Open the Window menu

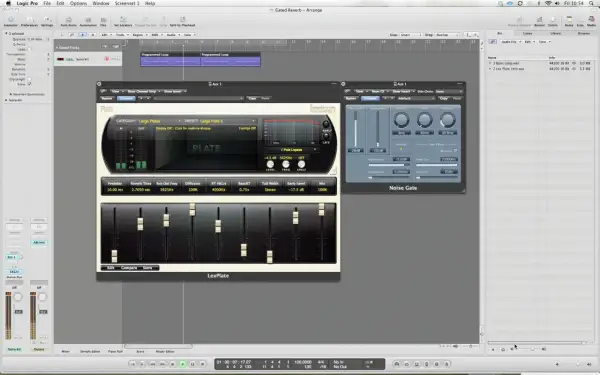coord(101,3)
